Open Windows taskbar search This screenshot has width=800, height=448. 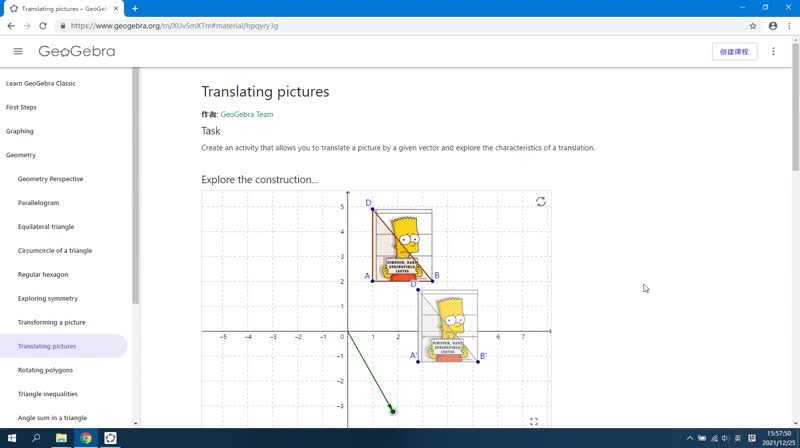coord(36,438)
